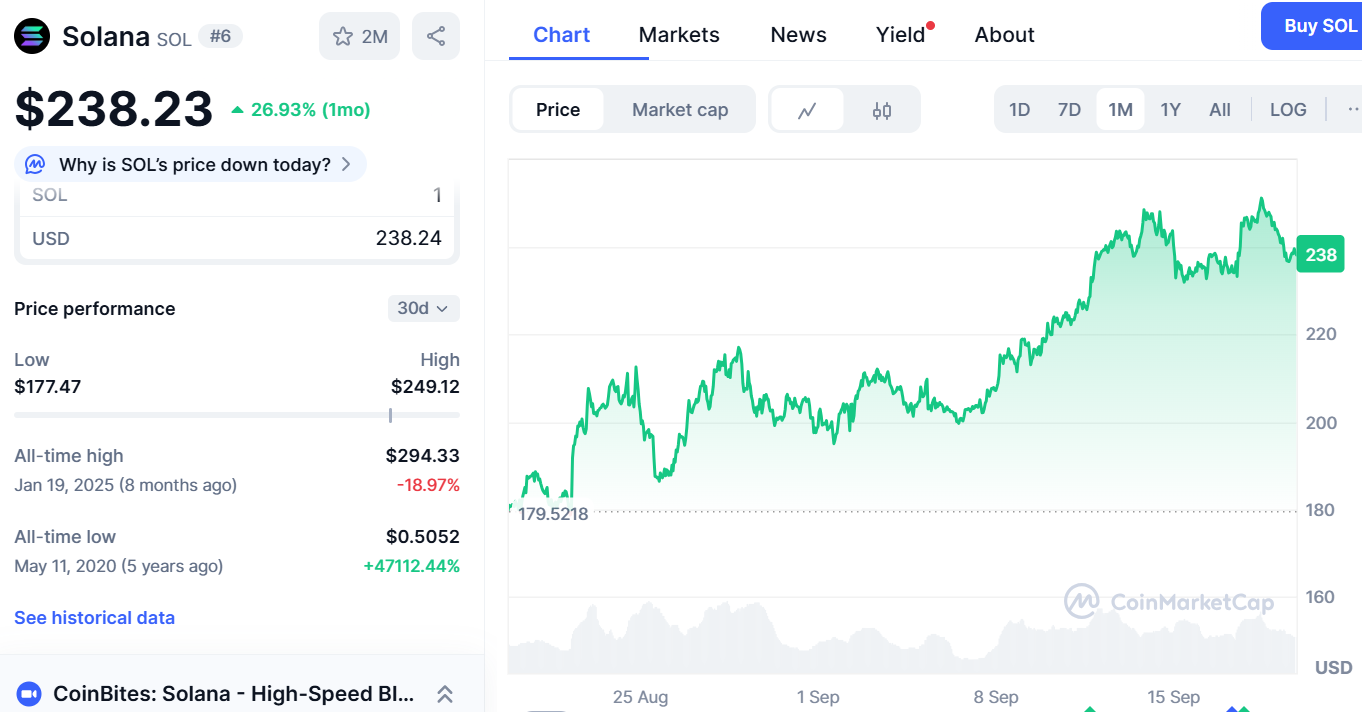
Task: Open the more chart options ellipsis
Action: pyautogui.click(x=1352, y=109)
